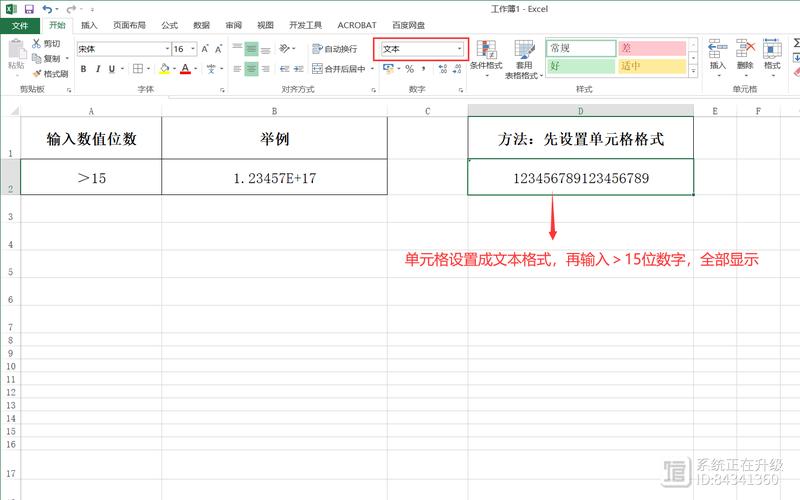
Task: Select cell containing 123456789123456789
Action: click(x=581, y=177)
